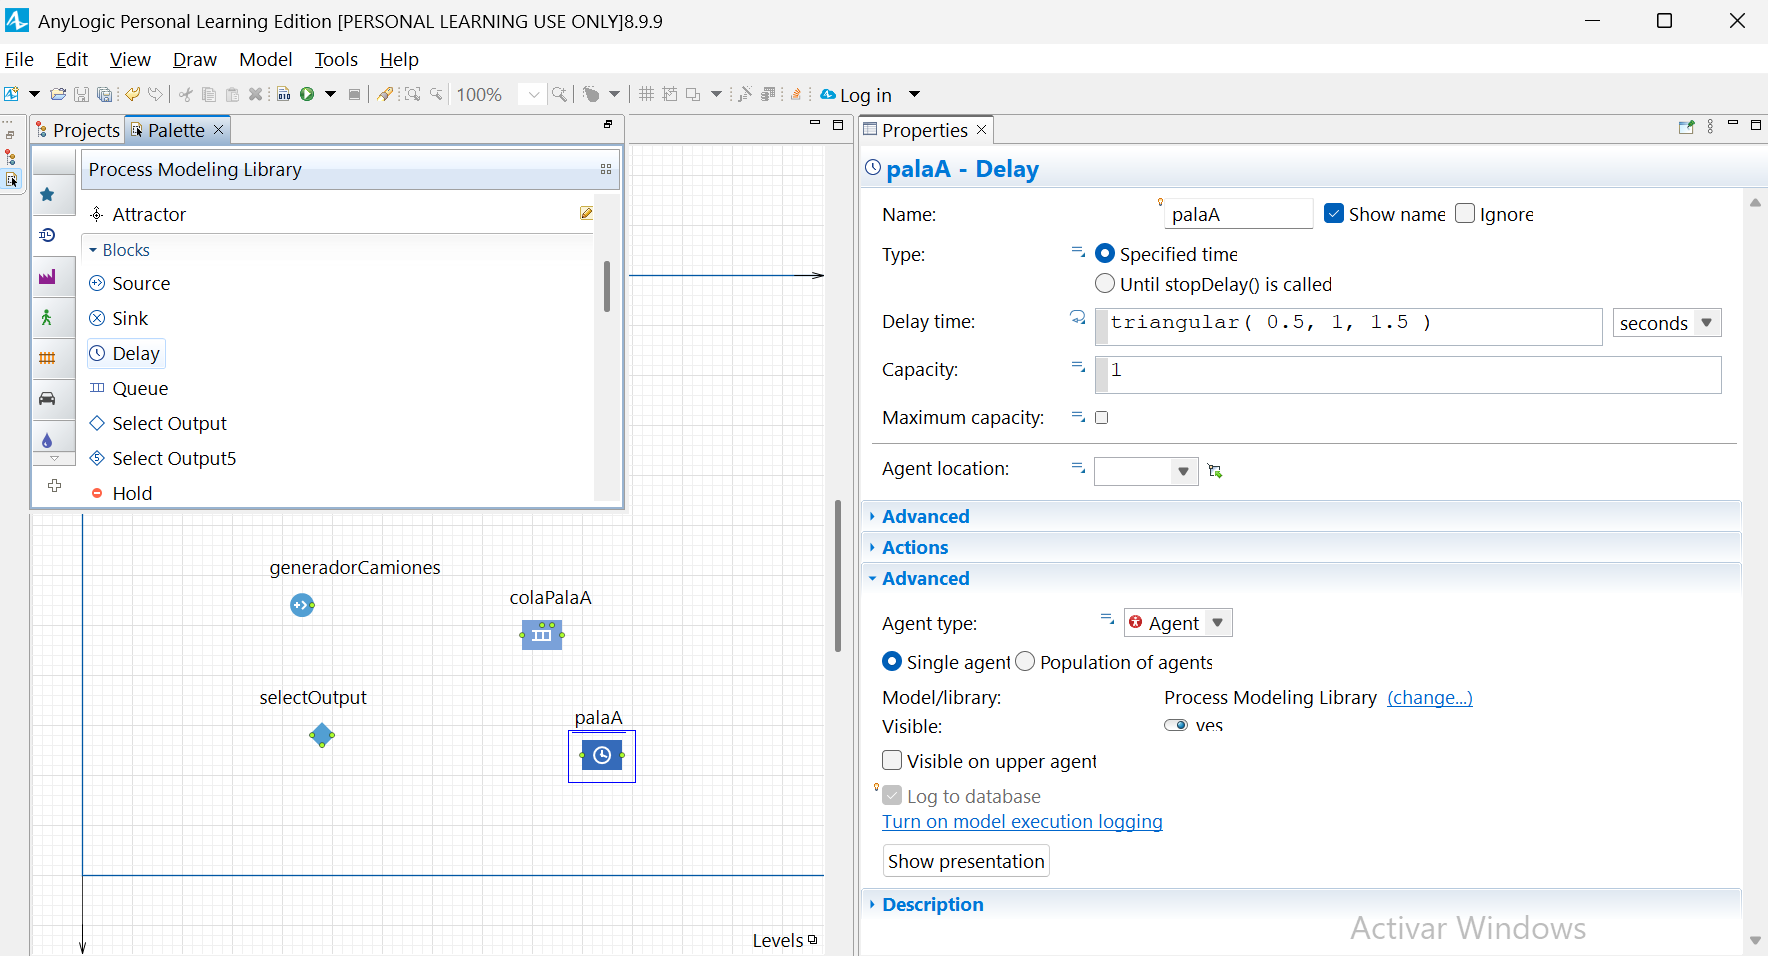The height and width of the screenshot is (956, 1768).
Task: Select the Sink block in palette
Action: 119,319
